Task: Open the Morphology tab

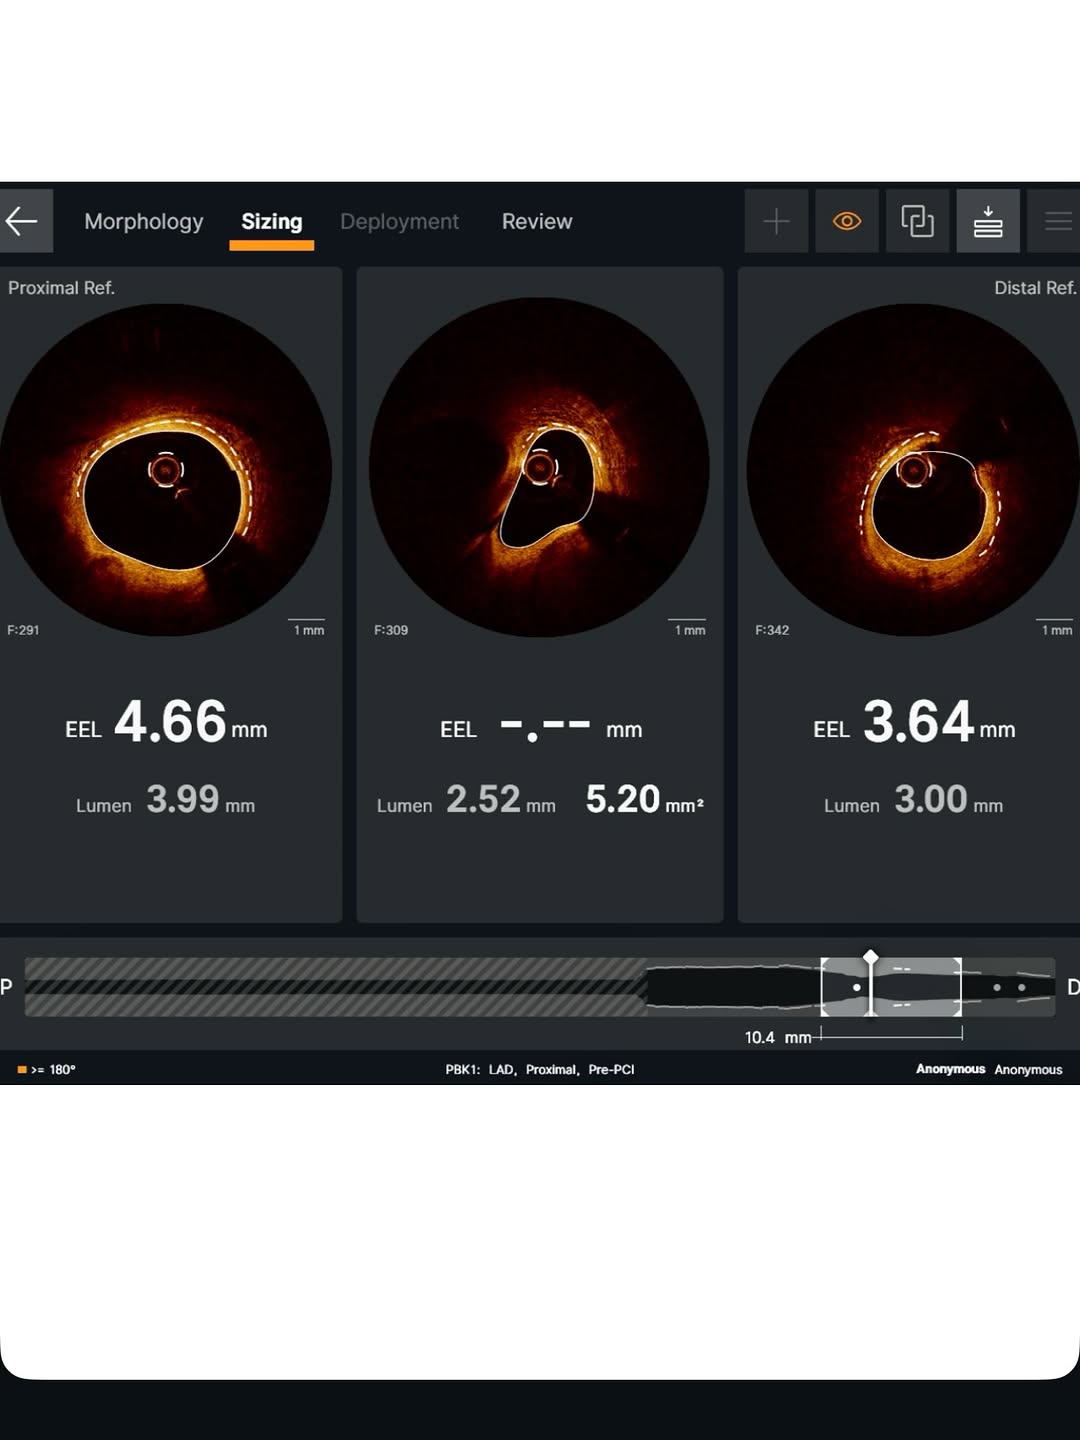Action: pos(144,222)
